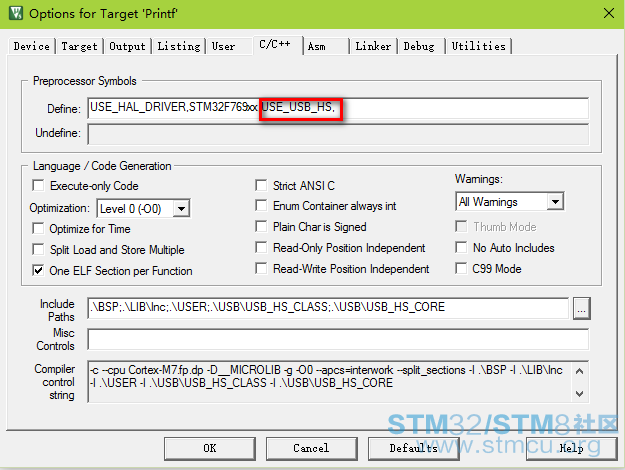Click the Include Paths field

pyautogui.click(x=328, y=307)
